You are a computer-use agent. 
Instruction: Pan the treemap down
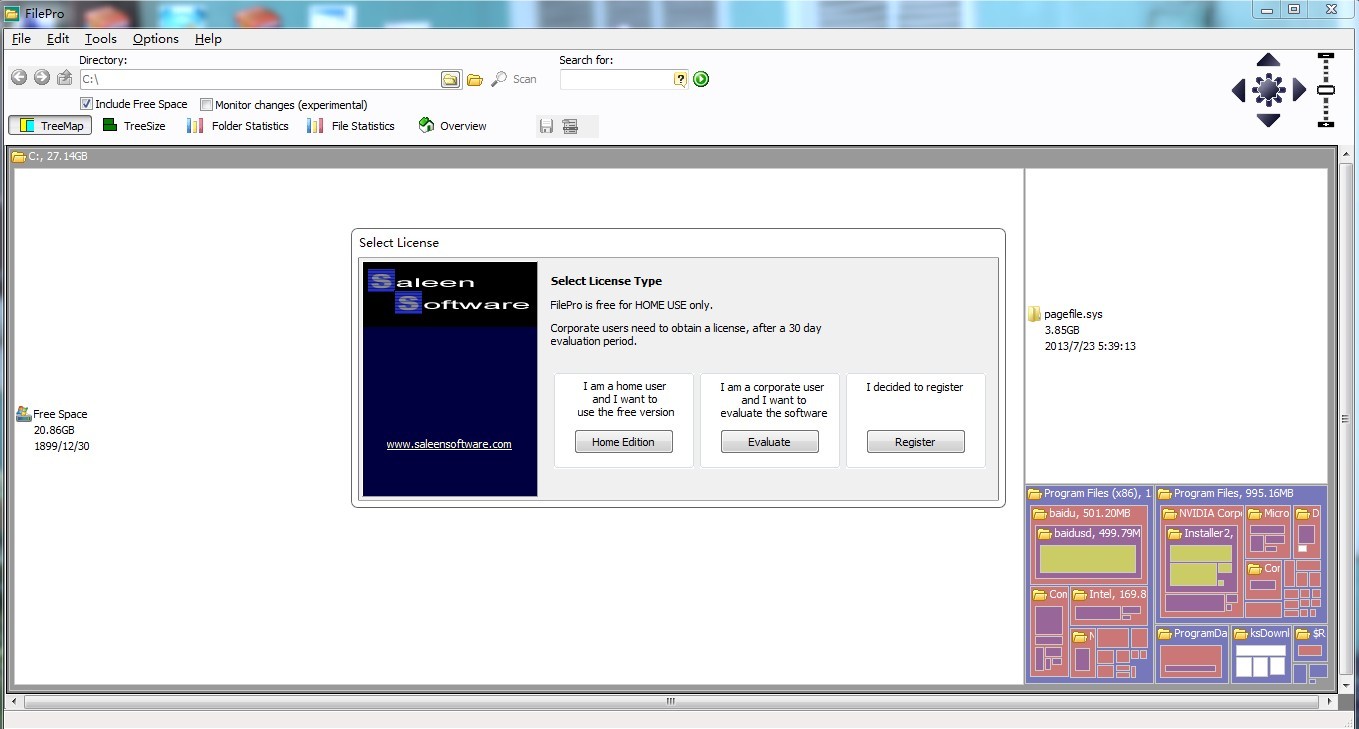(1268, 120)
